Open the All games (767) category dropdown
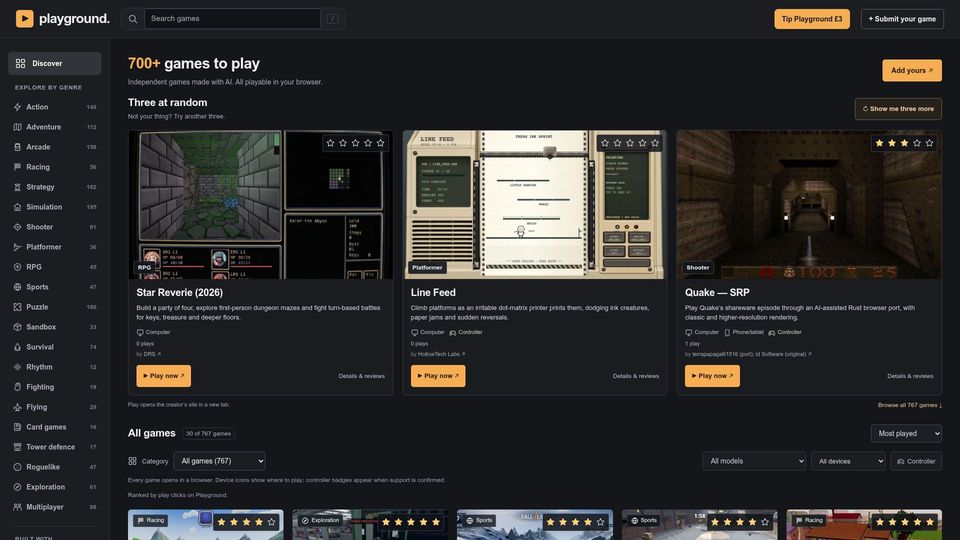 (219, 461)
